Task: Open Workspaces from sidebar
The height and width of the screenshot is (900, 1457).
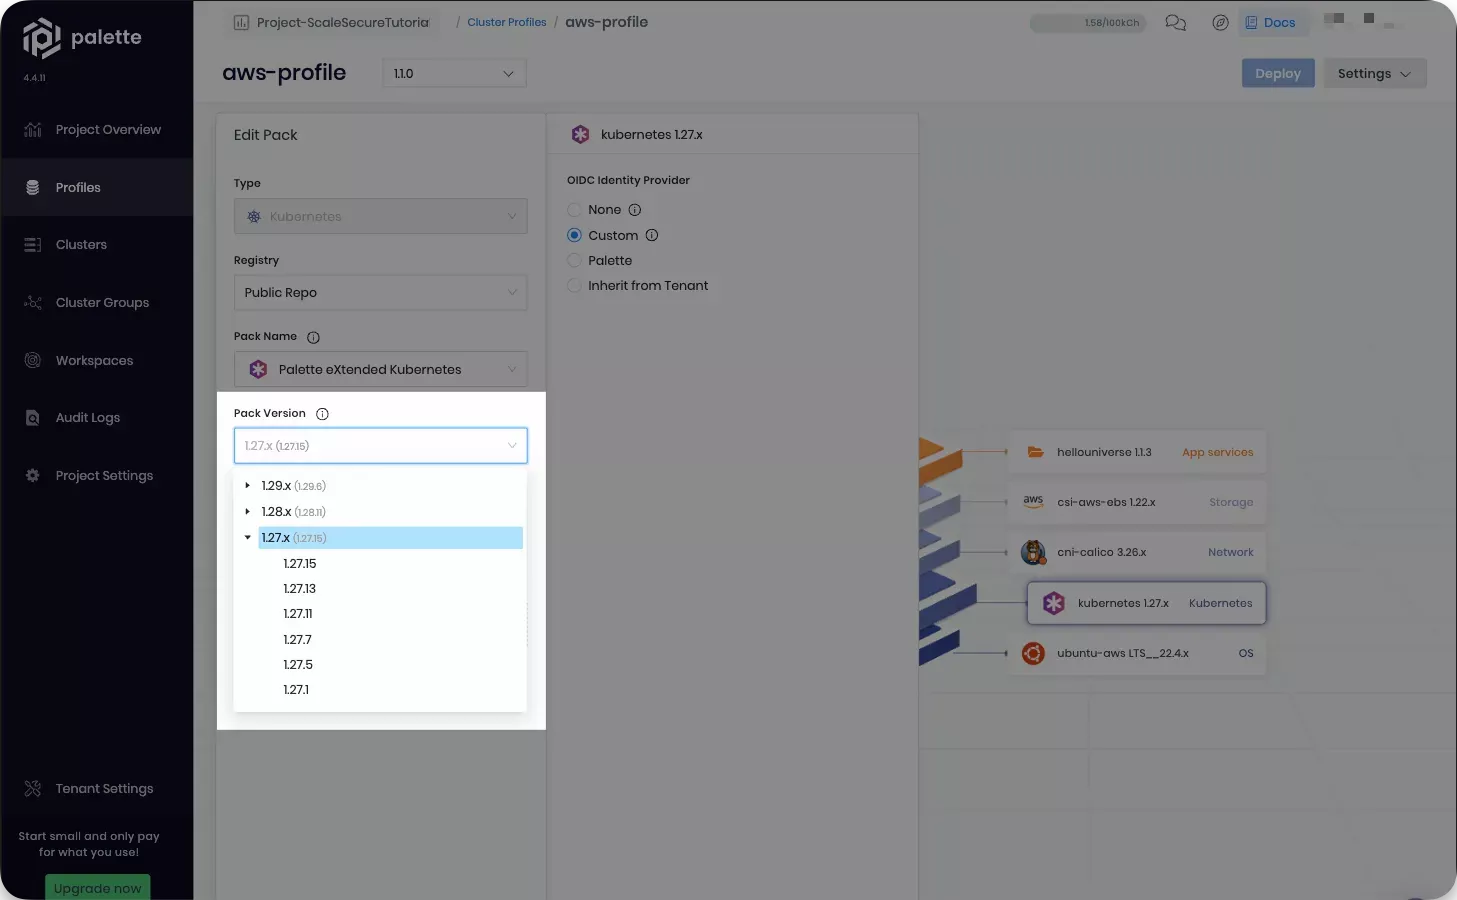Action: [96, 360]
